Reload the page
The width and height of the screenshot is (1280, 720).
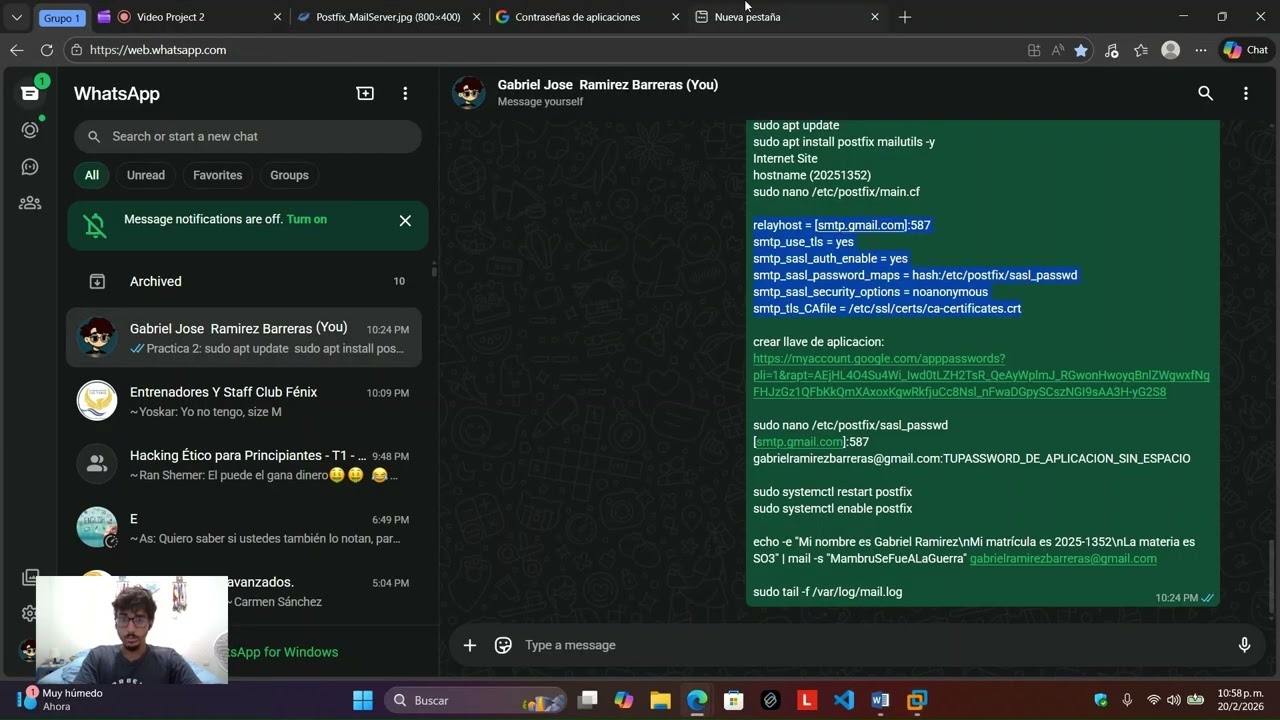point(46,50)
